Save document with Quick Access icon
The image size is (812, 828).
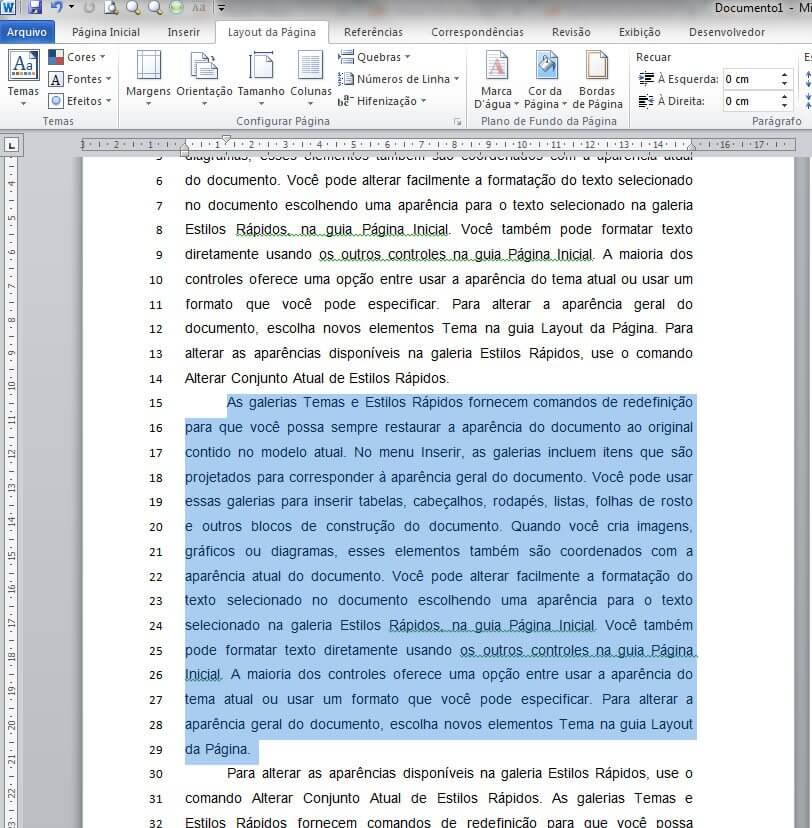tap(35, 8)
